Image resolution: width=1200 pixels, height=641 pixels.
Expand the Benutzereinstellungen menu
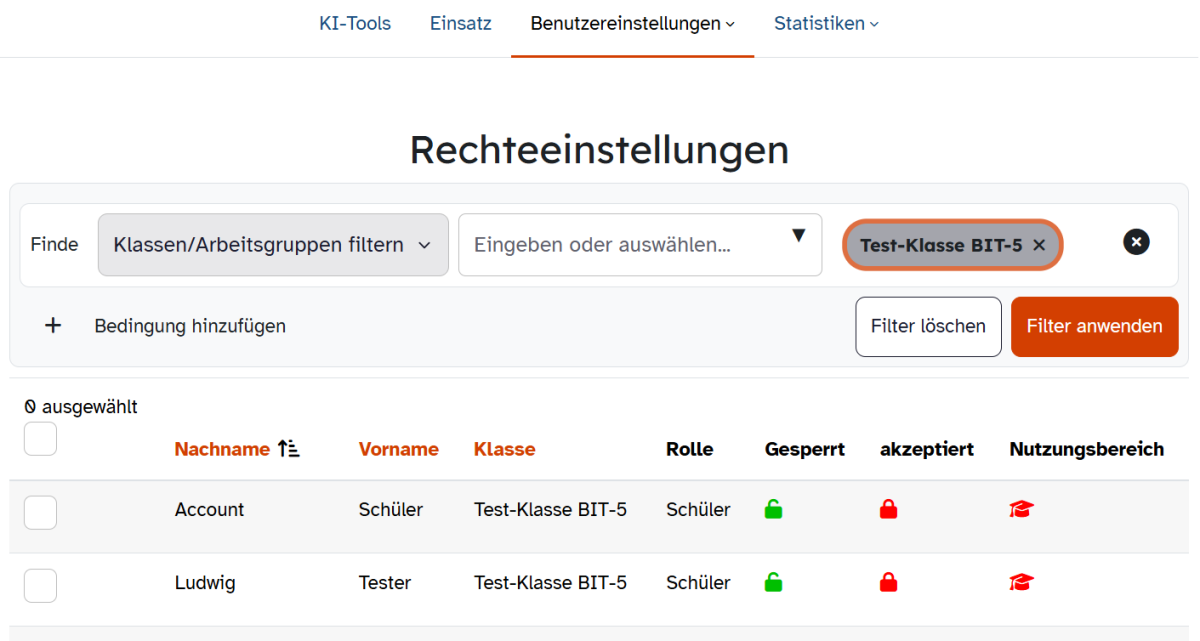(632, 24)
